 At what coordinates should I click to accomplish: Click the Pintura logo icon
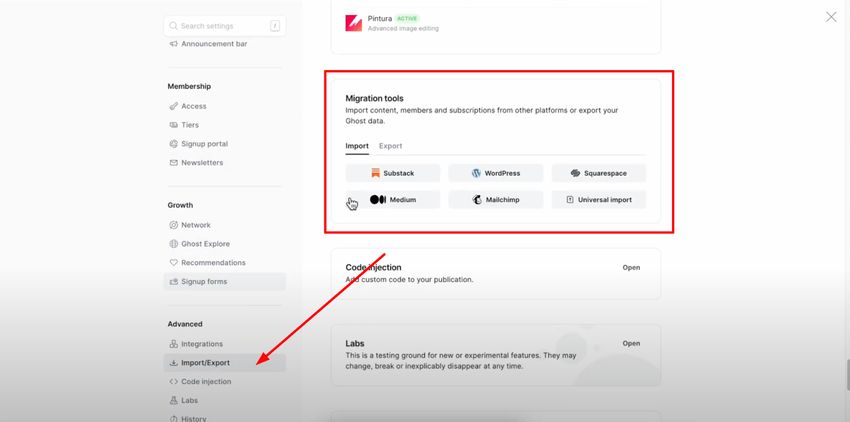pyautogui.click(x=353, y=23)
